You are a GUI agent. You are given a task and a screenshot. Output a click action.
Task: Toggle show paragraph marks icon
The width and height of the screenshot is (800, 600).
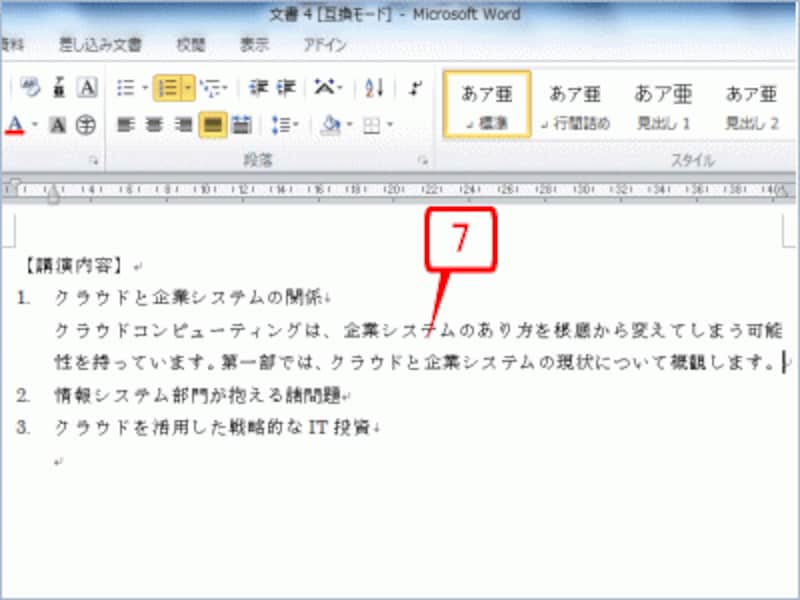415,88
